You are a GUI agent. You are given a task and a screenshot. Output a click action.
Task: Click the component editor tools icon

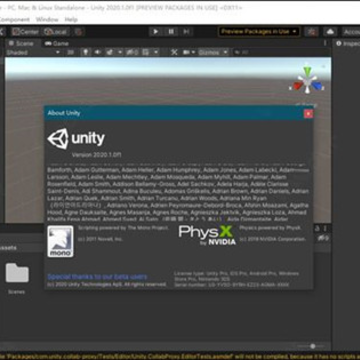pos(174,52)
